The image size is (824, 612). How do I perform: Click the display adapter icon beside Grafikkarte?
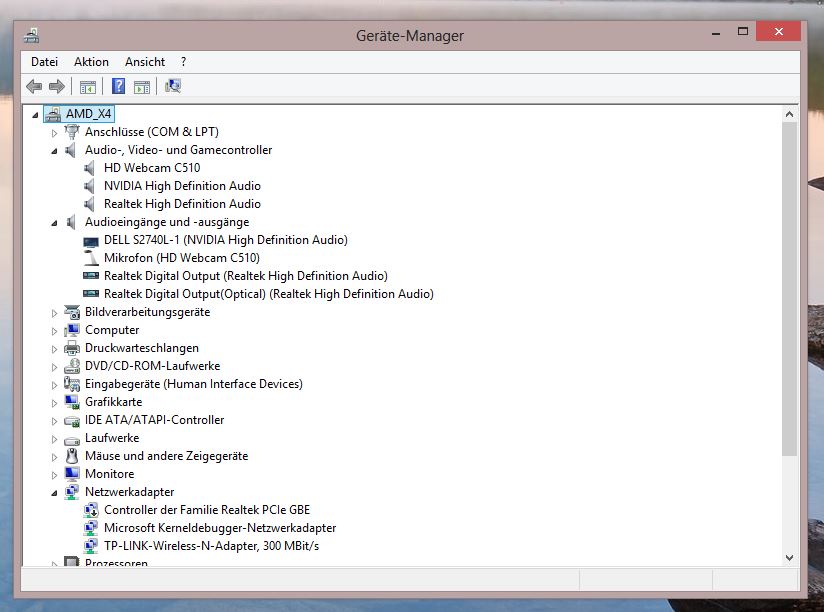pos(72,402)
